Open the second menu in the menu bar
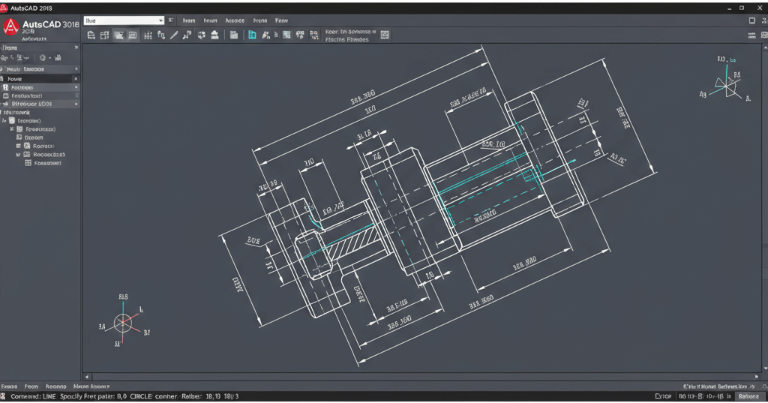 (x=210, y=21)
